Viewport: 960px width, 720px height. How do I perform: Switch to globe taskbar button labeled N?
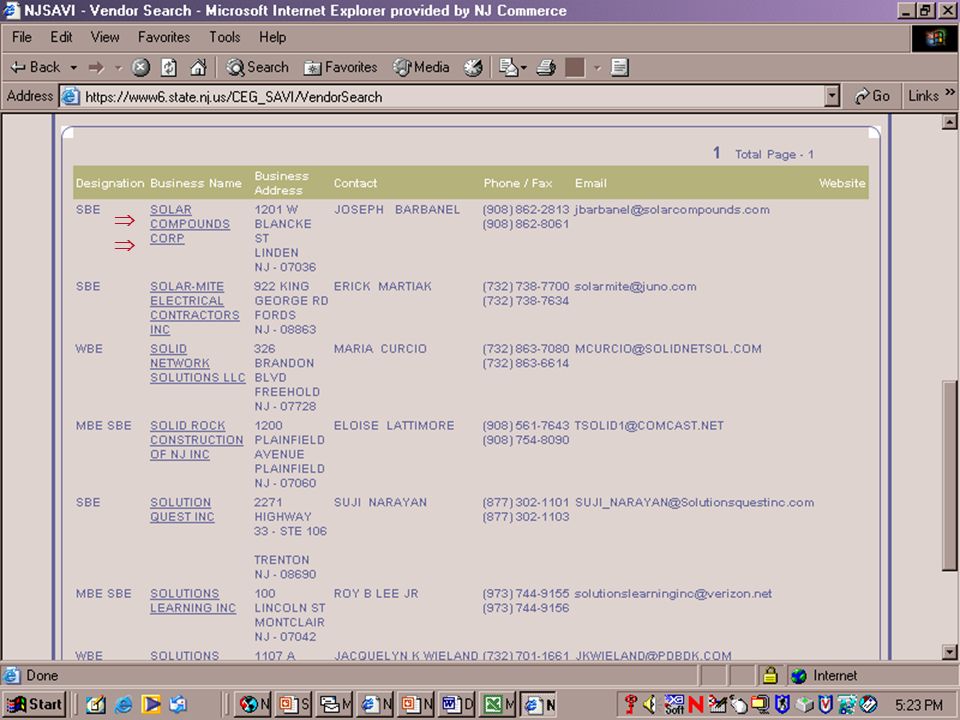click(x=253, y=705)
